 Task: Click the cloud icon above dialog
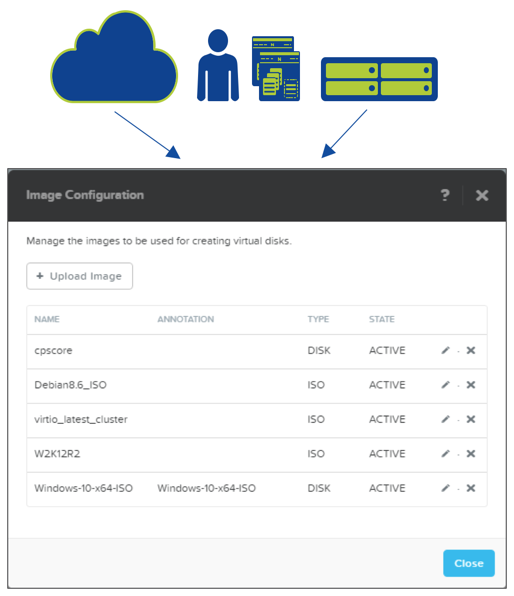pos(114,57)
